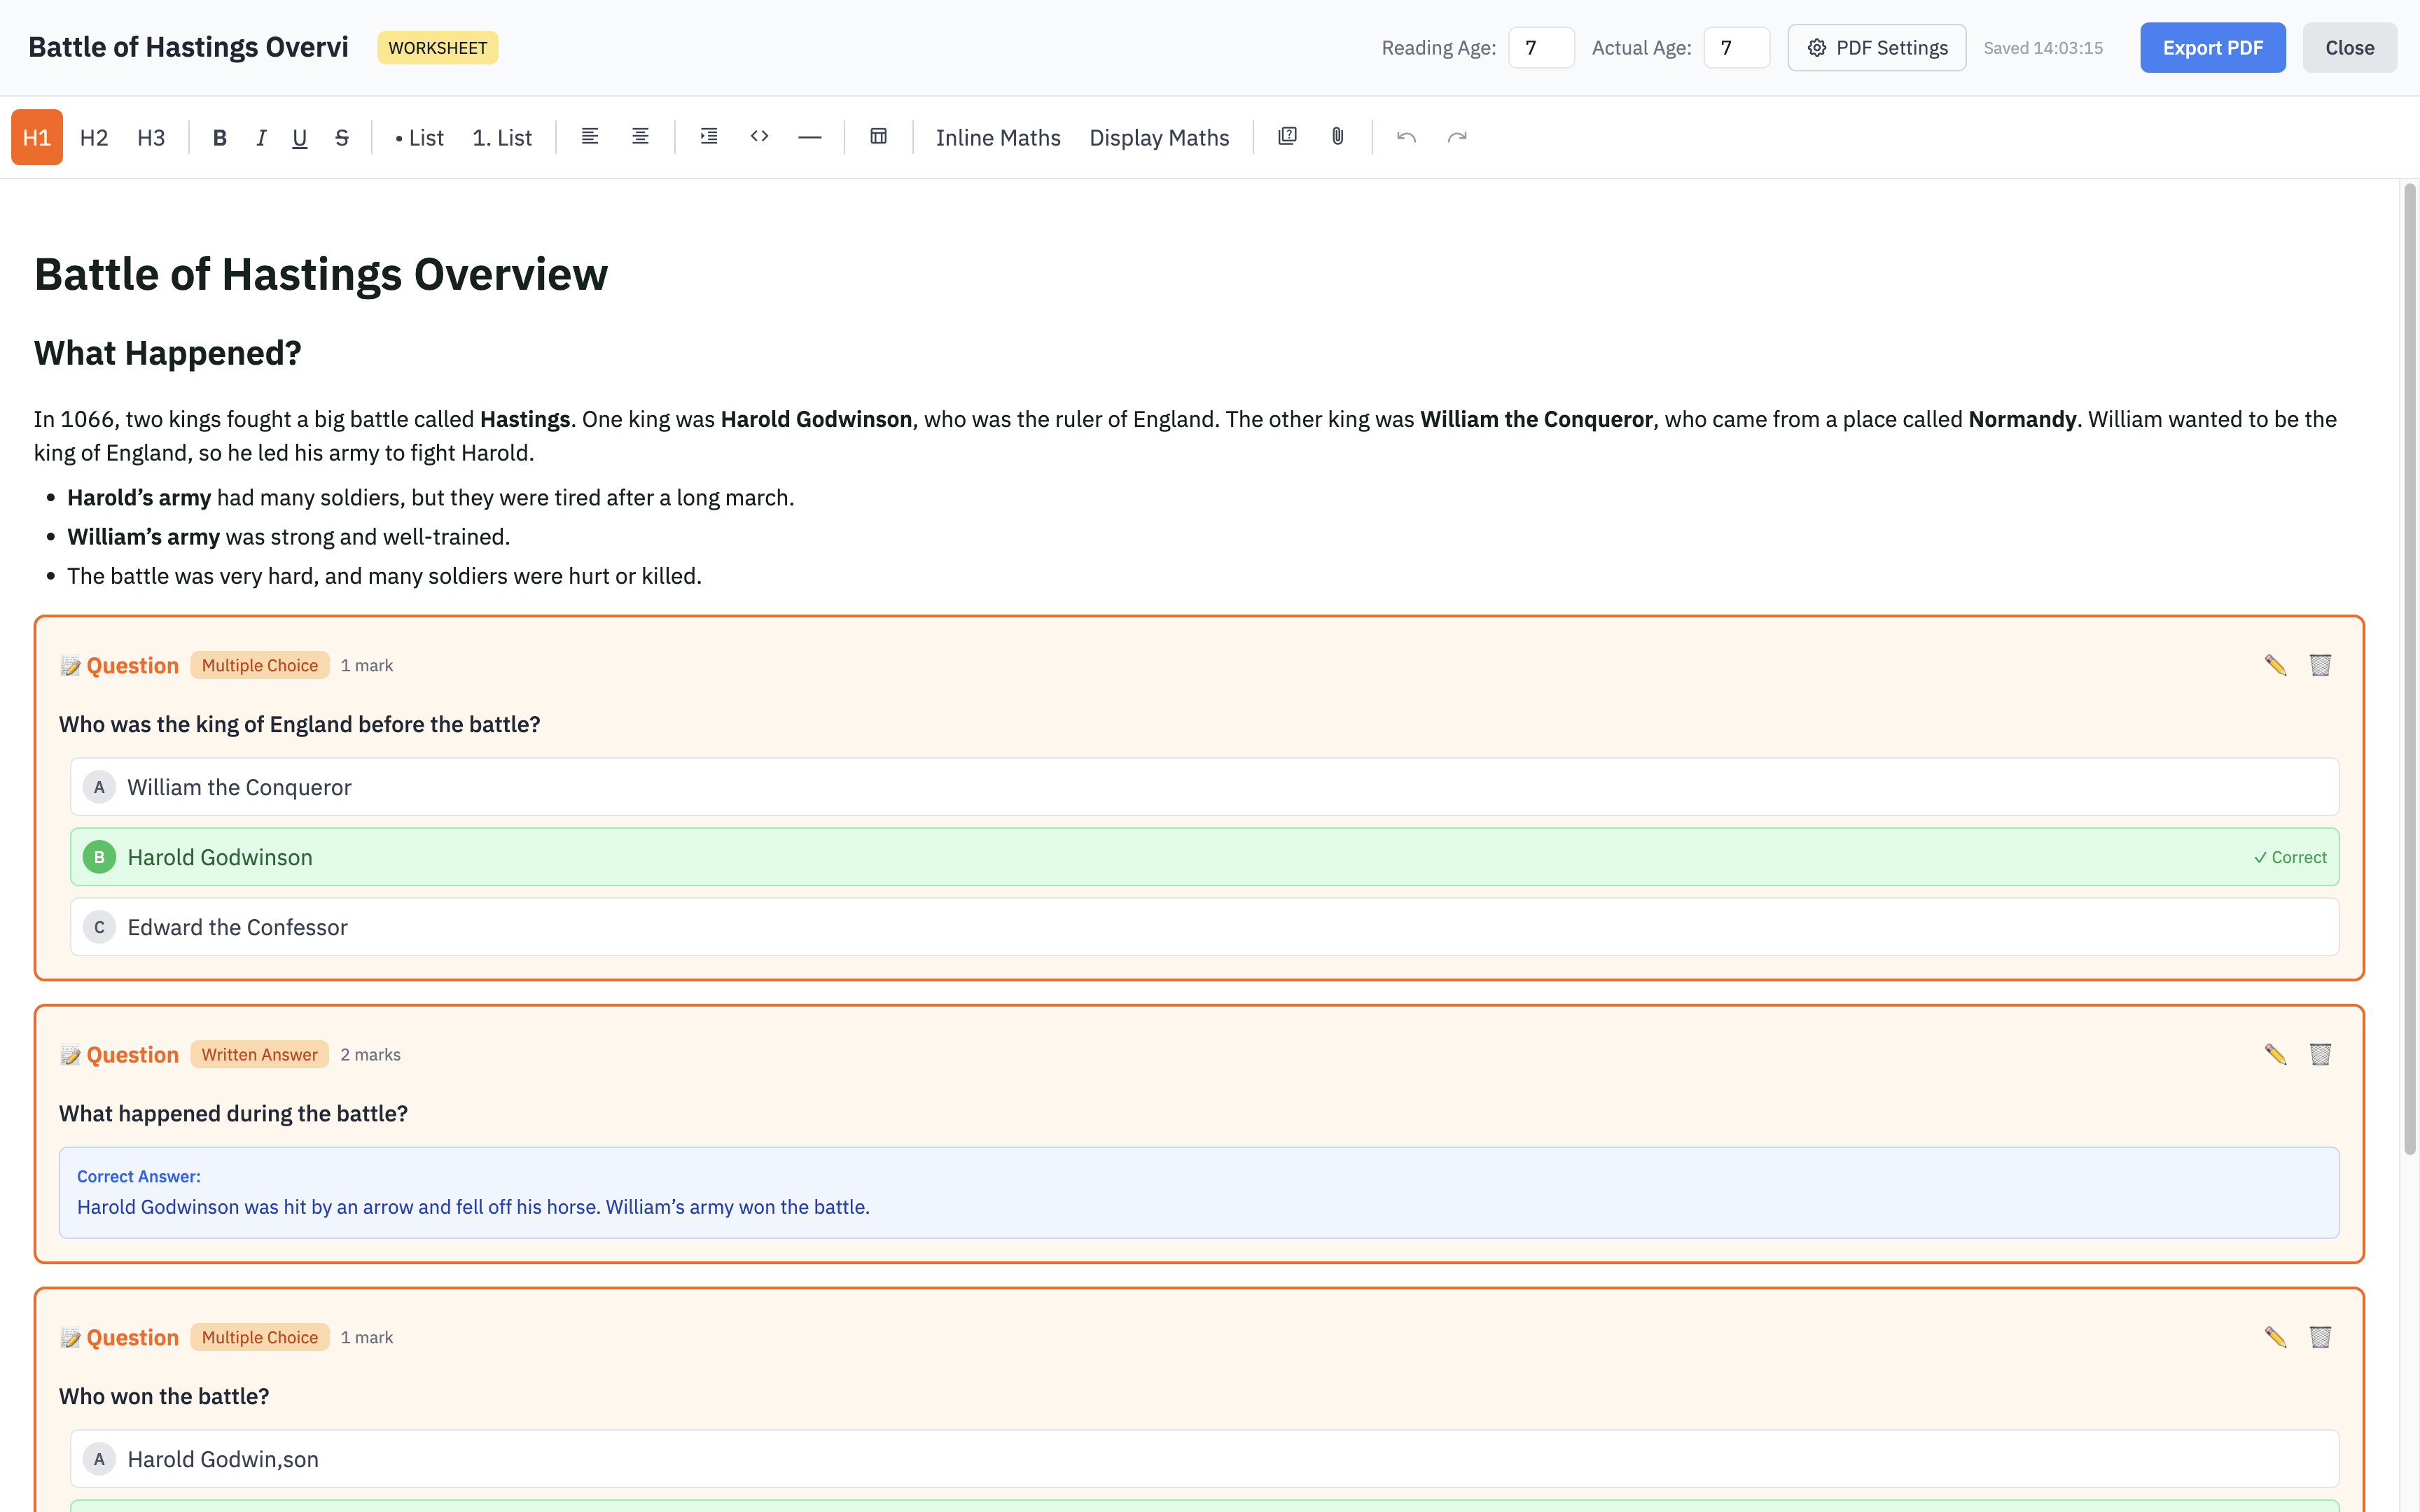This screenshot has width=2420, height=1512.
Task: Redo the last change
Action: [1456, 137]
